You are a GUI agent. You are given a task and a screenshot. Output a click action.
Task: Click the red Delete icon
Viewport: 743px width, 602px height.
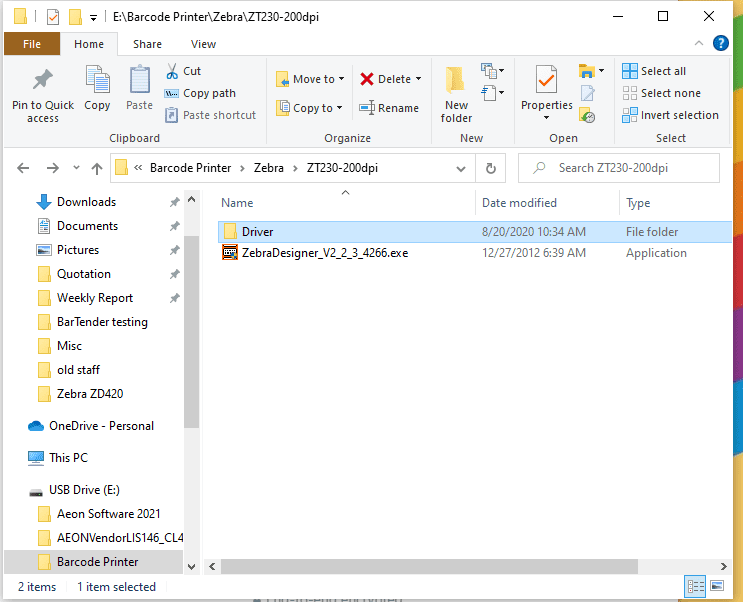click(367, 79)
